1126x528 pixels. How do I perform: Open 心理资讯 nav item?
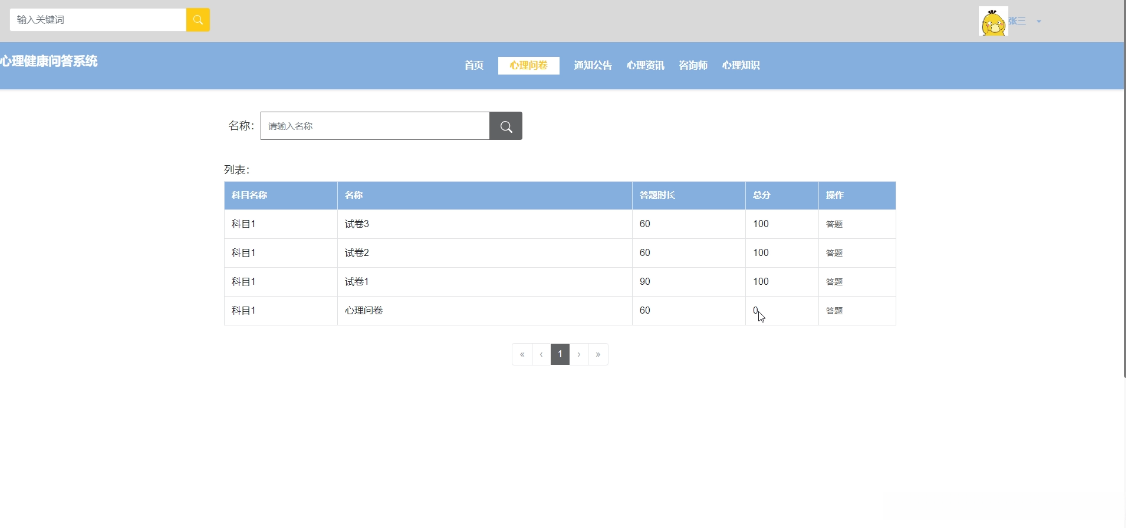click(x=646, y=65)
